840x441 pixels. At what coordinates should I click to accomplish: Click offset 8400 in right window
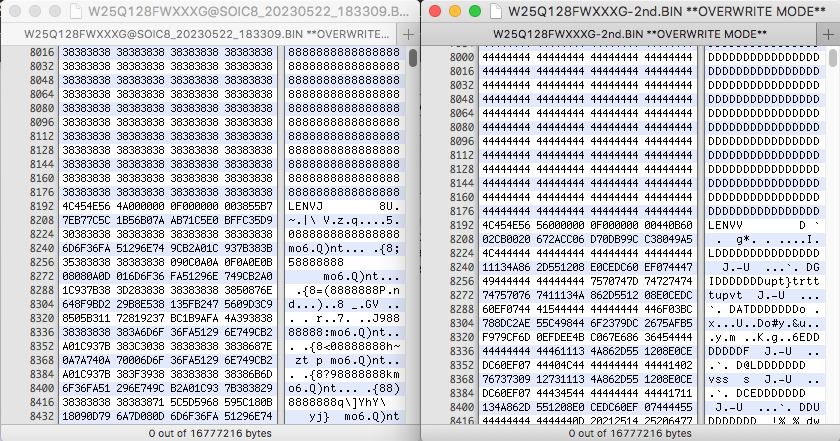(462, 407)
